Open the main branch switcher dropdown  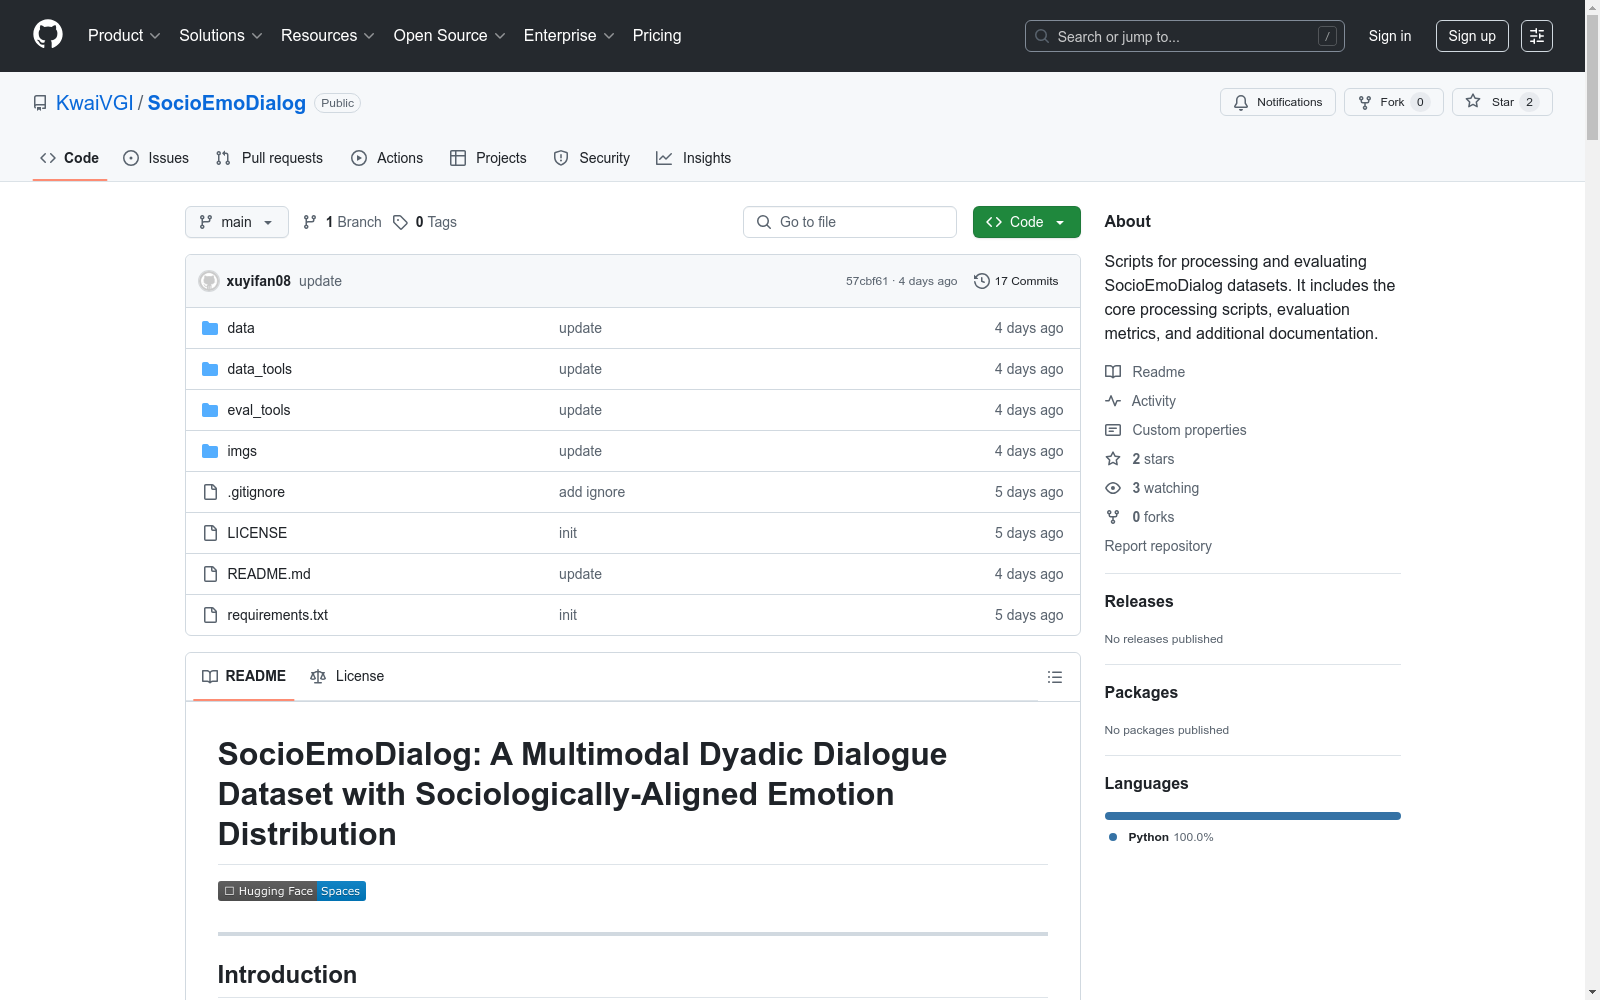pyautogui.click(x=237, y=222)
